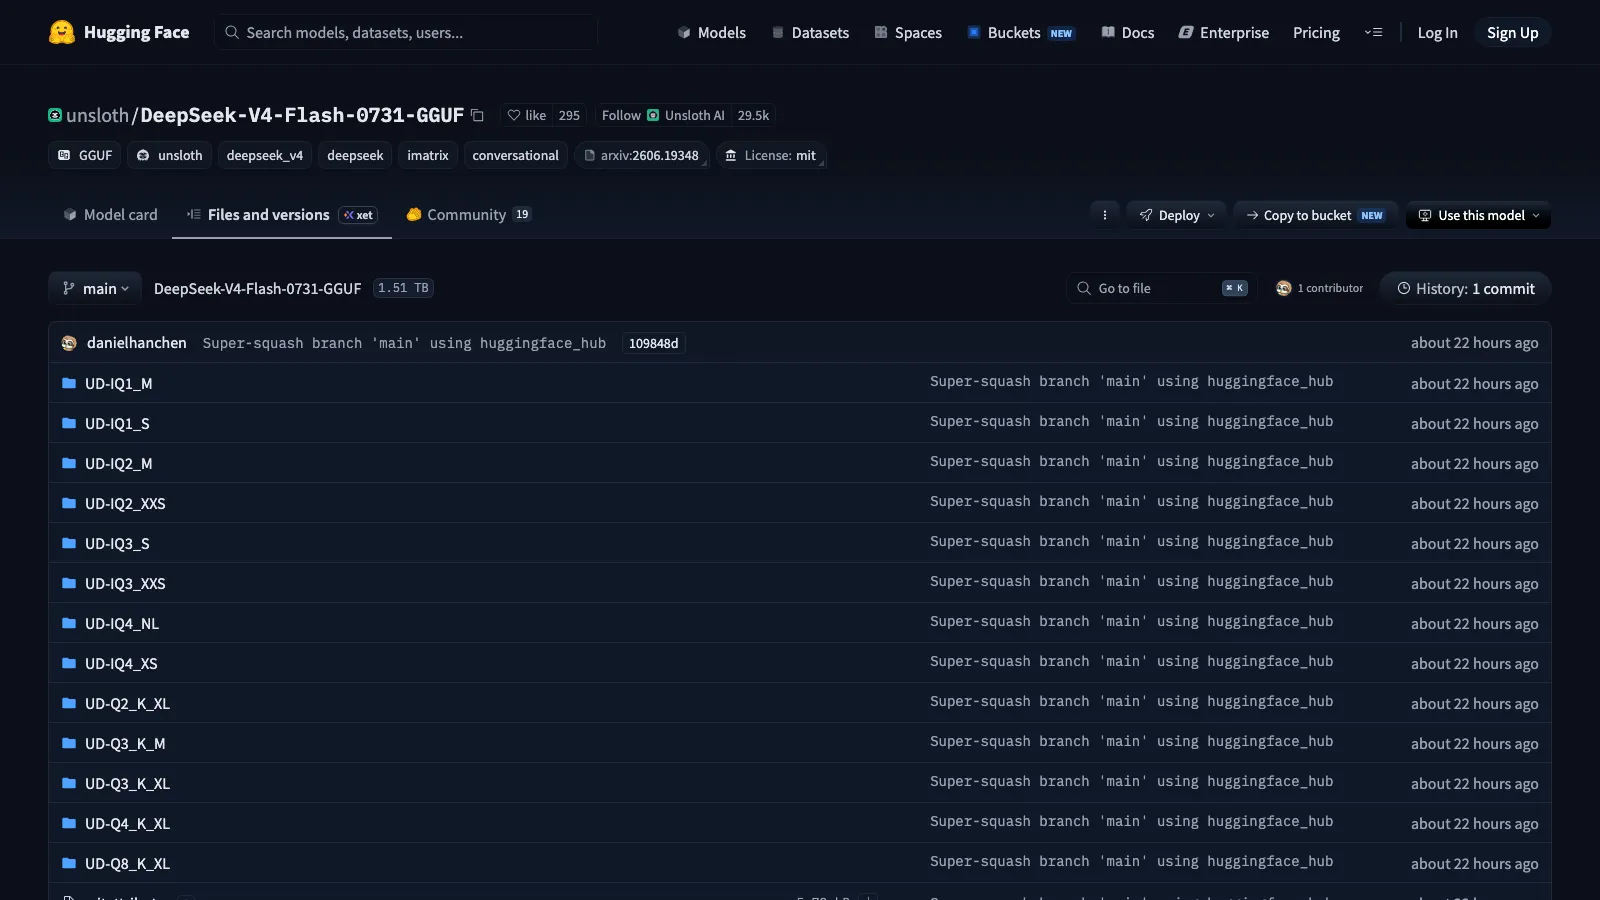
Task: Open the UD-IQ2_M folder icon
Action: [69, 463]
